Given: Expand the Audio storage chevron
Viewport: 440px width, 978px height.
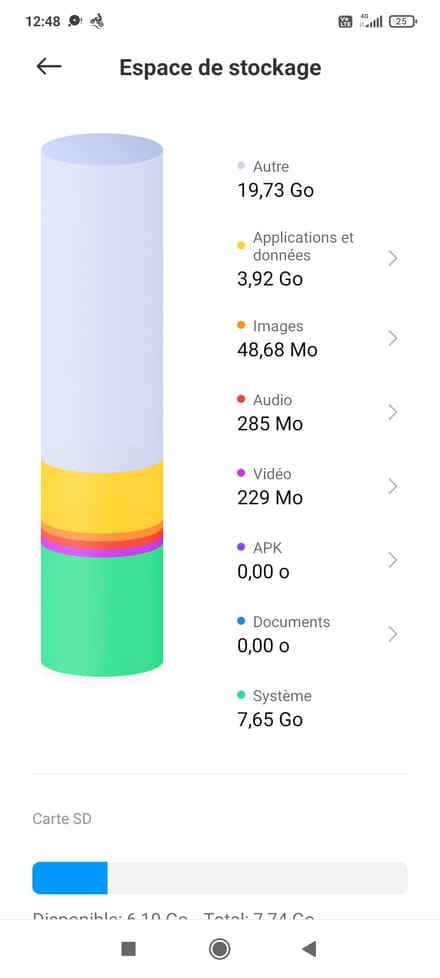Looking at the screenshot, I should (393, 412).
